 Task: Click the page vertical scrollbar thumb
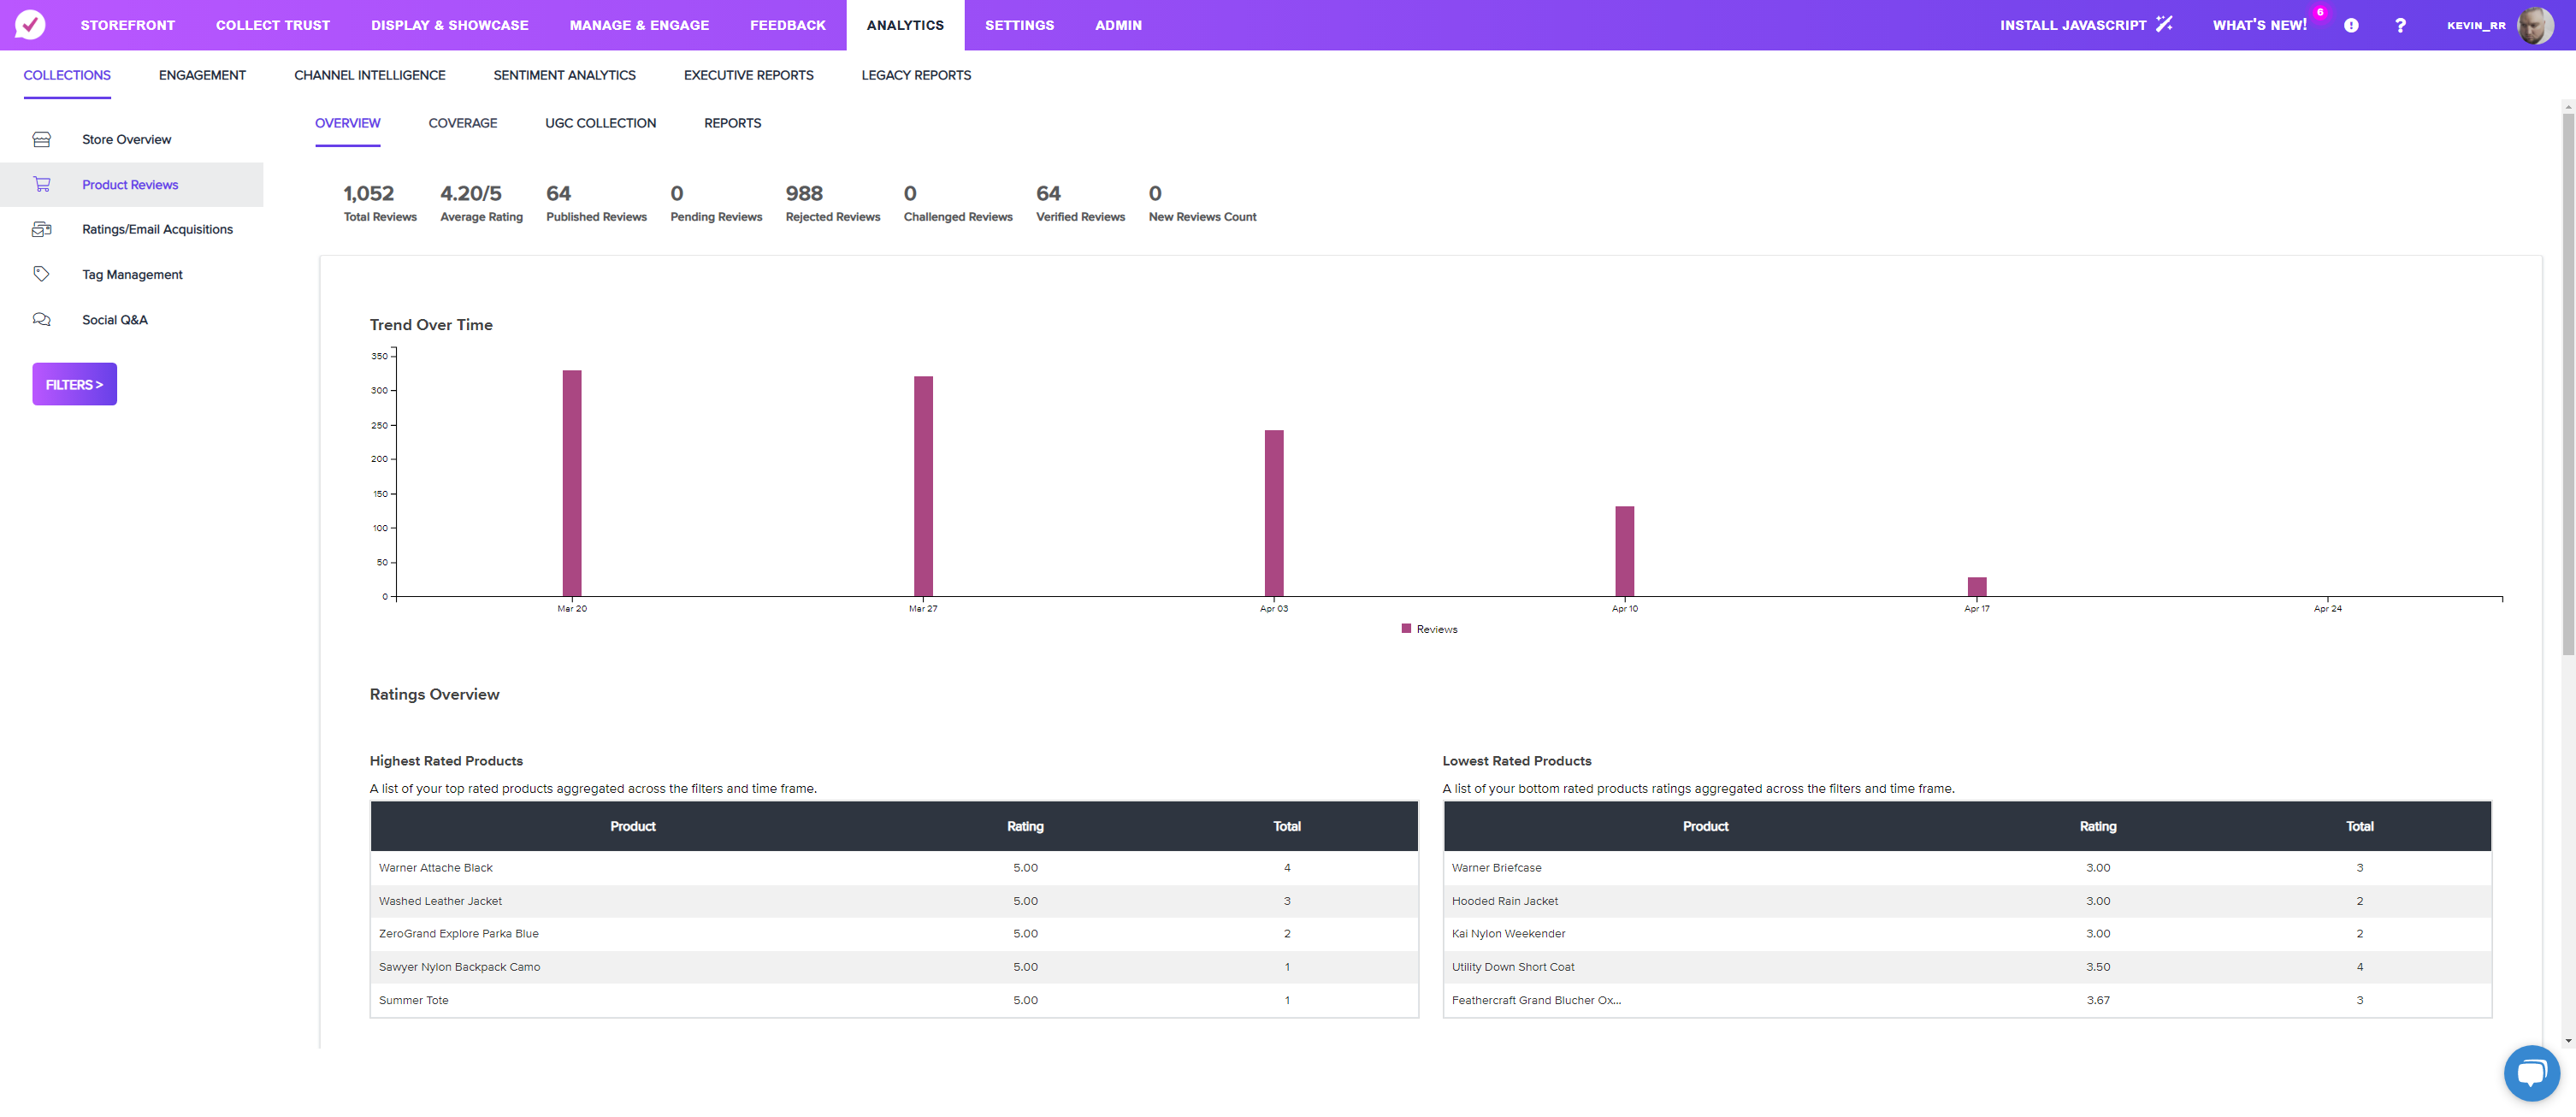2568,385
